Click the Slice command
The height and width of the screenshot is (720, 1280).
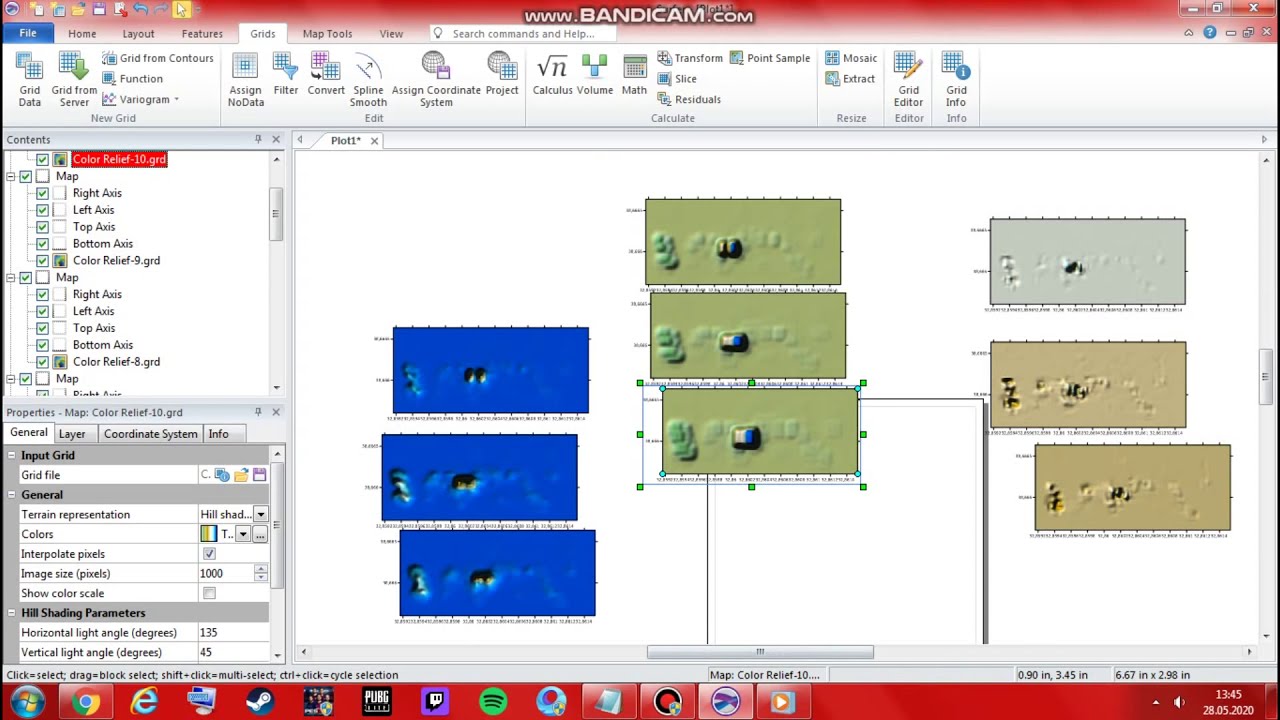[677, 79]
